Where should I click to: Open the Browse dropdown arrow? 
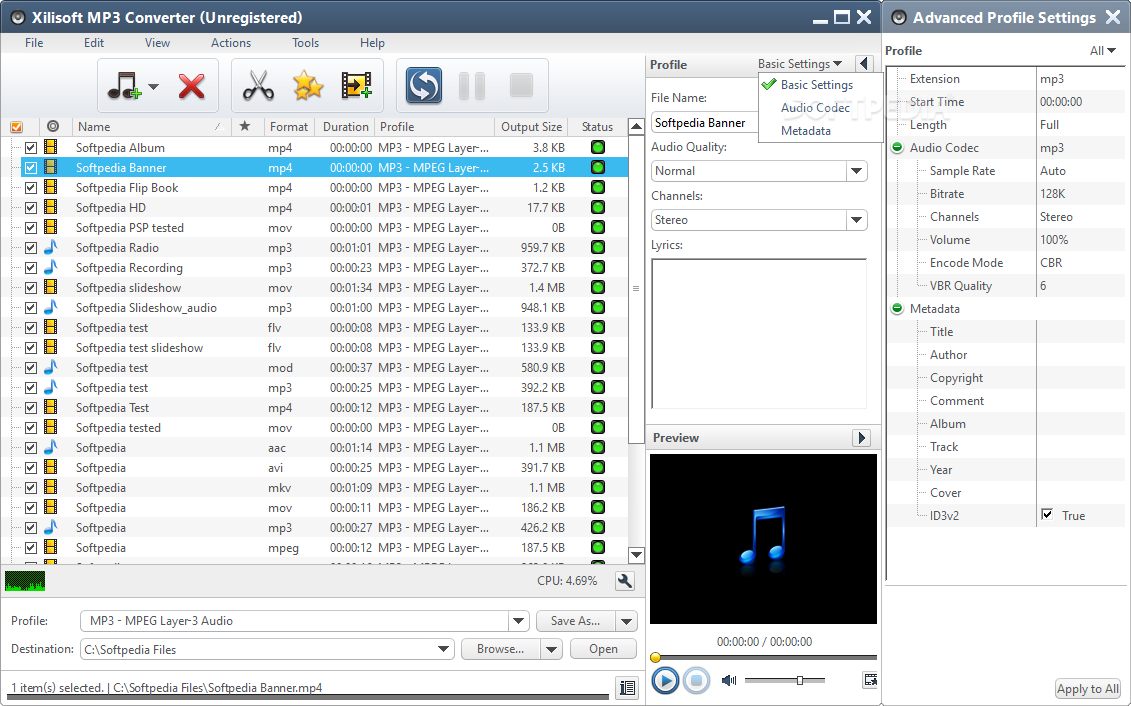(x=552, y=649)
